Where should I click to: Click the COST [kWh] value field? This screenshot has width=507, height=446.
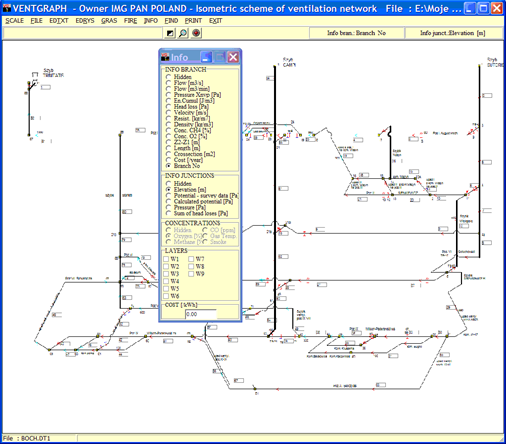pos(201,314)
